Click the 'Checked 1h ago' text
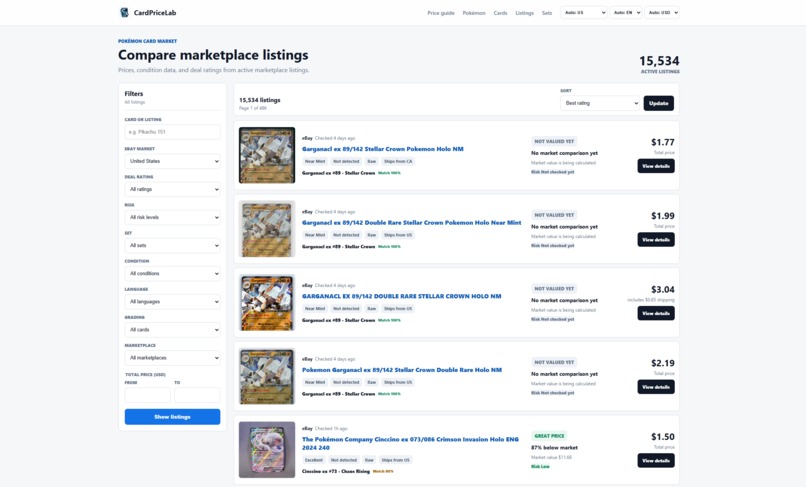 (331, 428)
